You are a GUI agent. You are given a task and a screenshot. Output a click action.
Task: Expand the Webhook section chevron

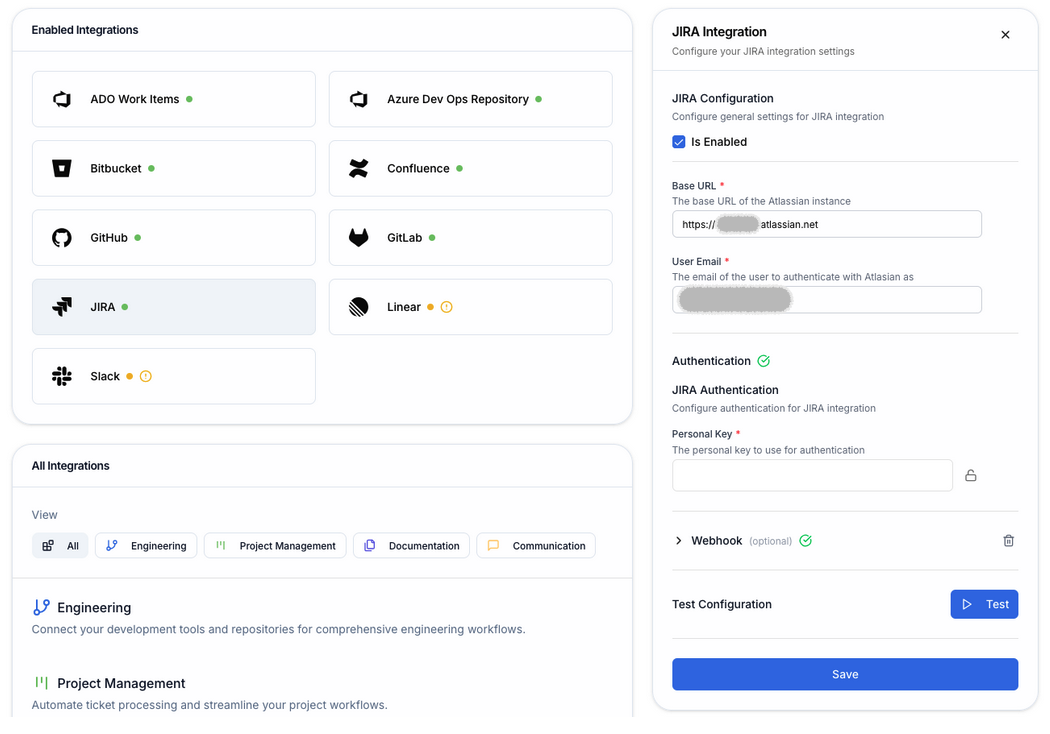(x=678, y=540)
